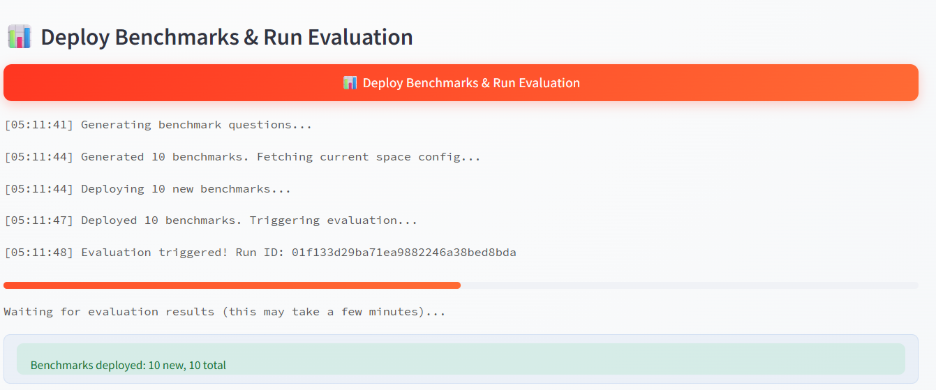This screenshot has width=936, height=390.
Task: Select the 'Deployed 10 benchmarks. Triggering evaluation' log line
Action: tap(211, 220)
